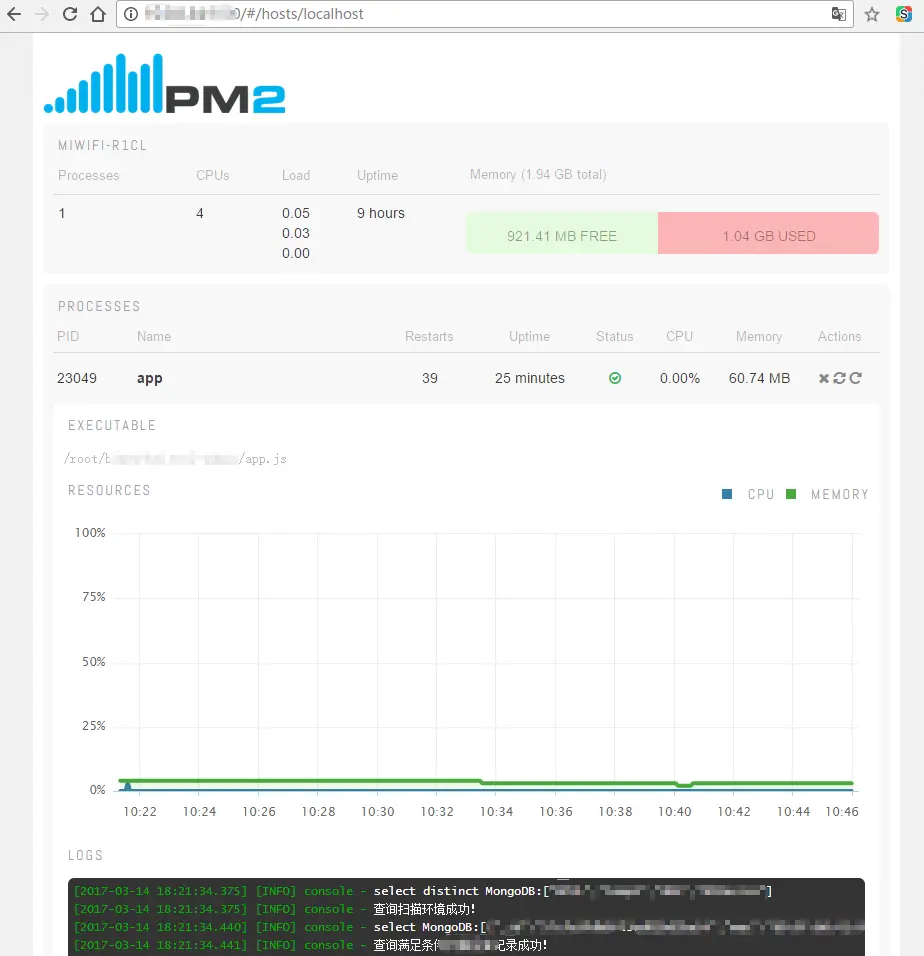Click the process Uptime 25 minutes value
The image size is (924, 956).
530,379
